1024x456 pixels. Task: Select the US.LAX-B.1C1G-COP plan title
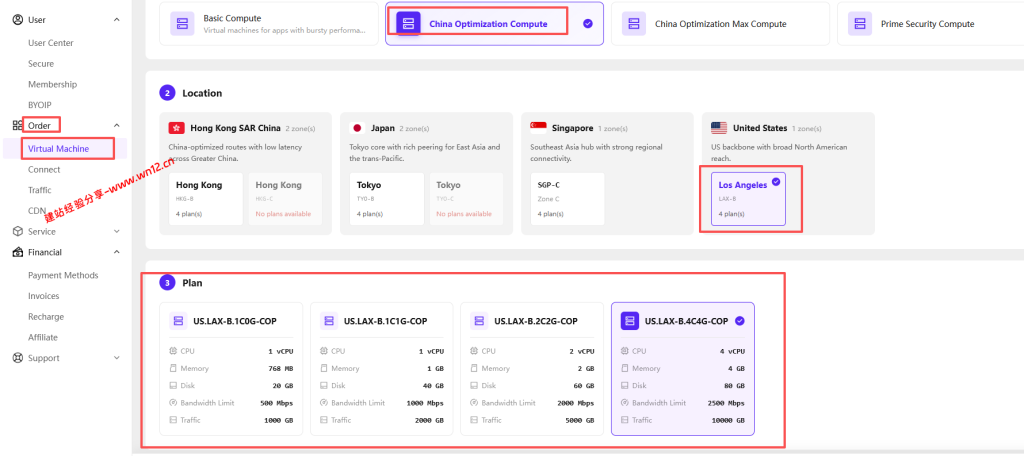pos(385,321)
